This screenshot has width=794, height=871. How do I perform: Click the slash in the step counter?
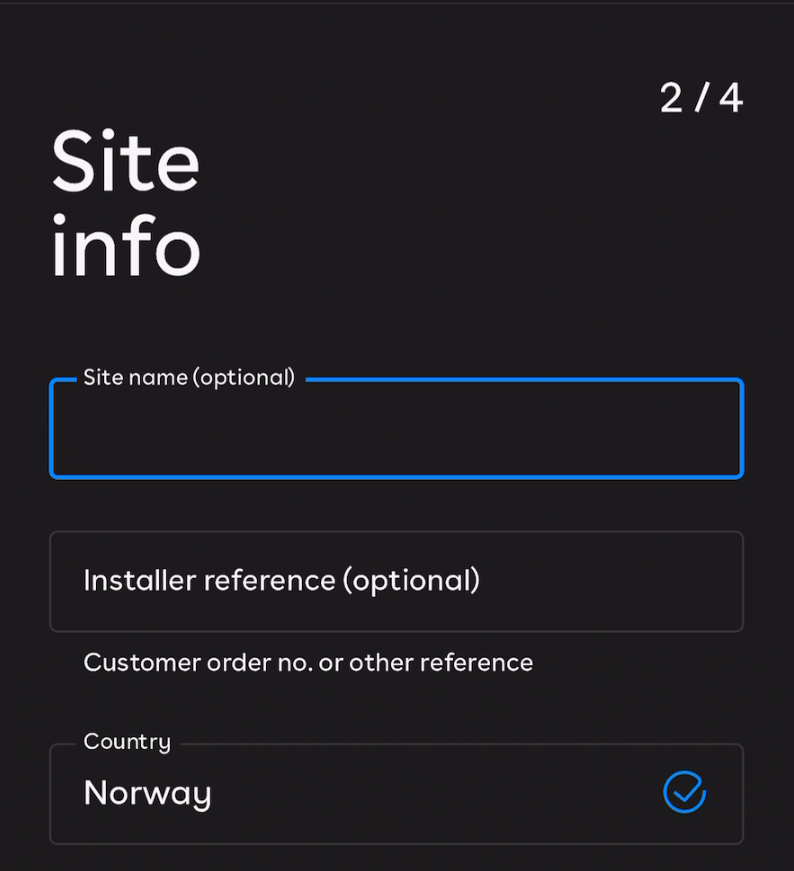702,98
